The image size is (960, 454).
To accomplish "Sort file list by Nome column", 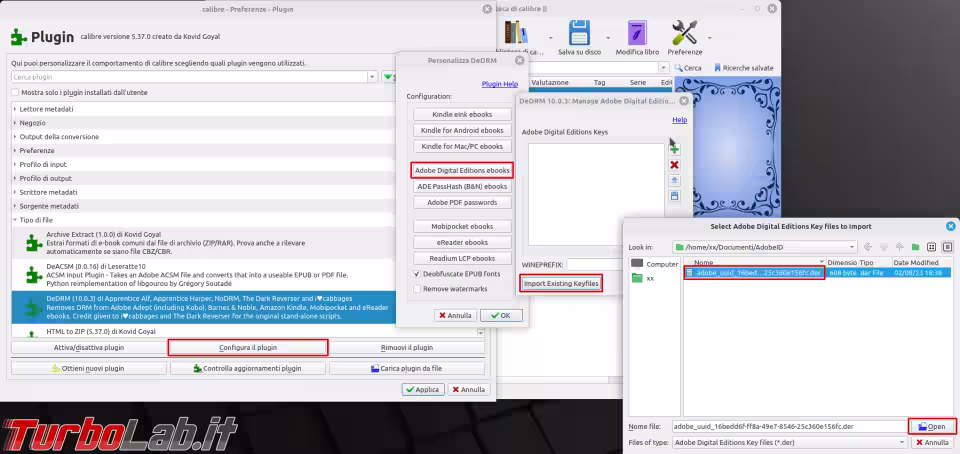I will (755, 262).
